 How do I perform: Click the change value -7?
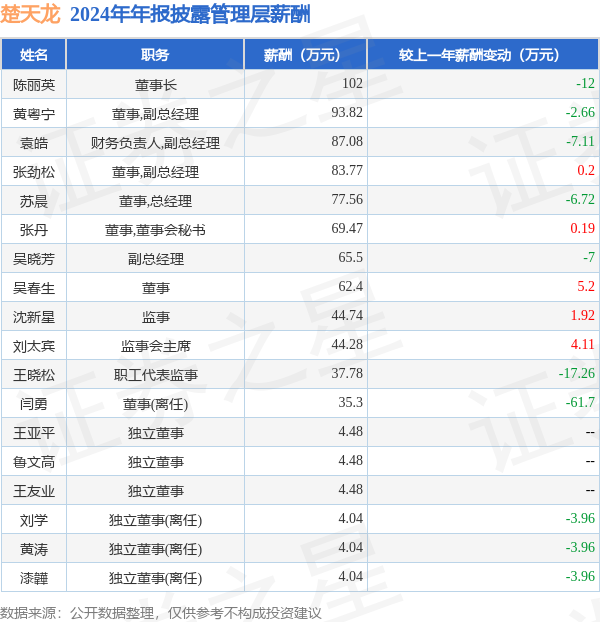pos(589,257)
